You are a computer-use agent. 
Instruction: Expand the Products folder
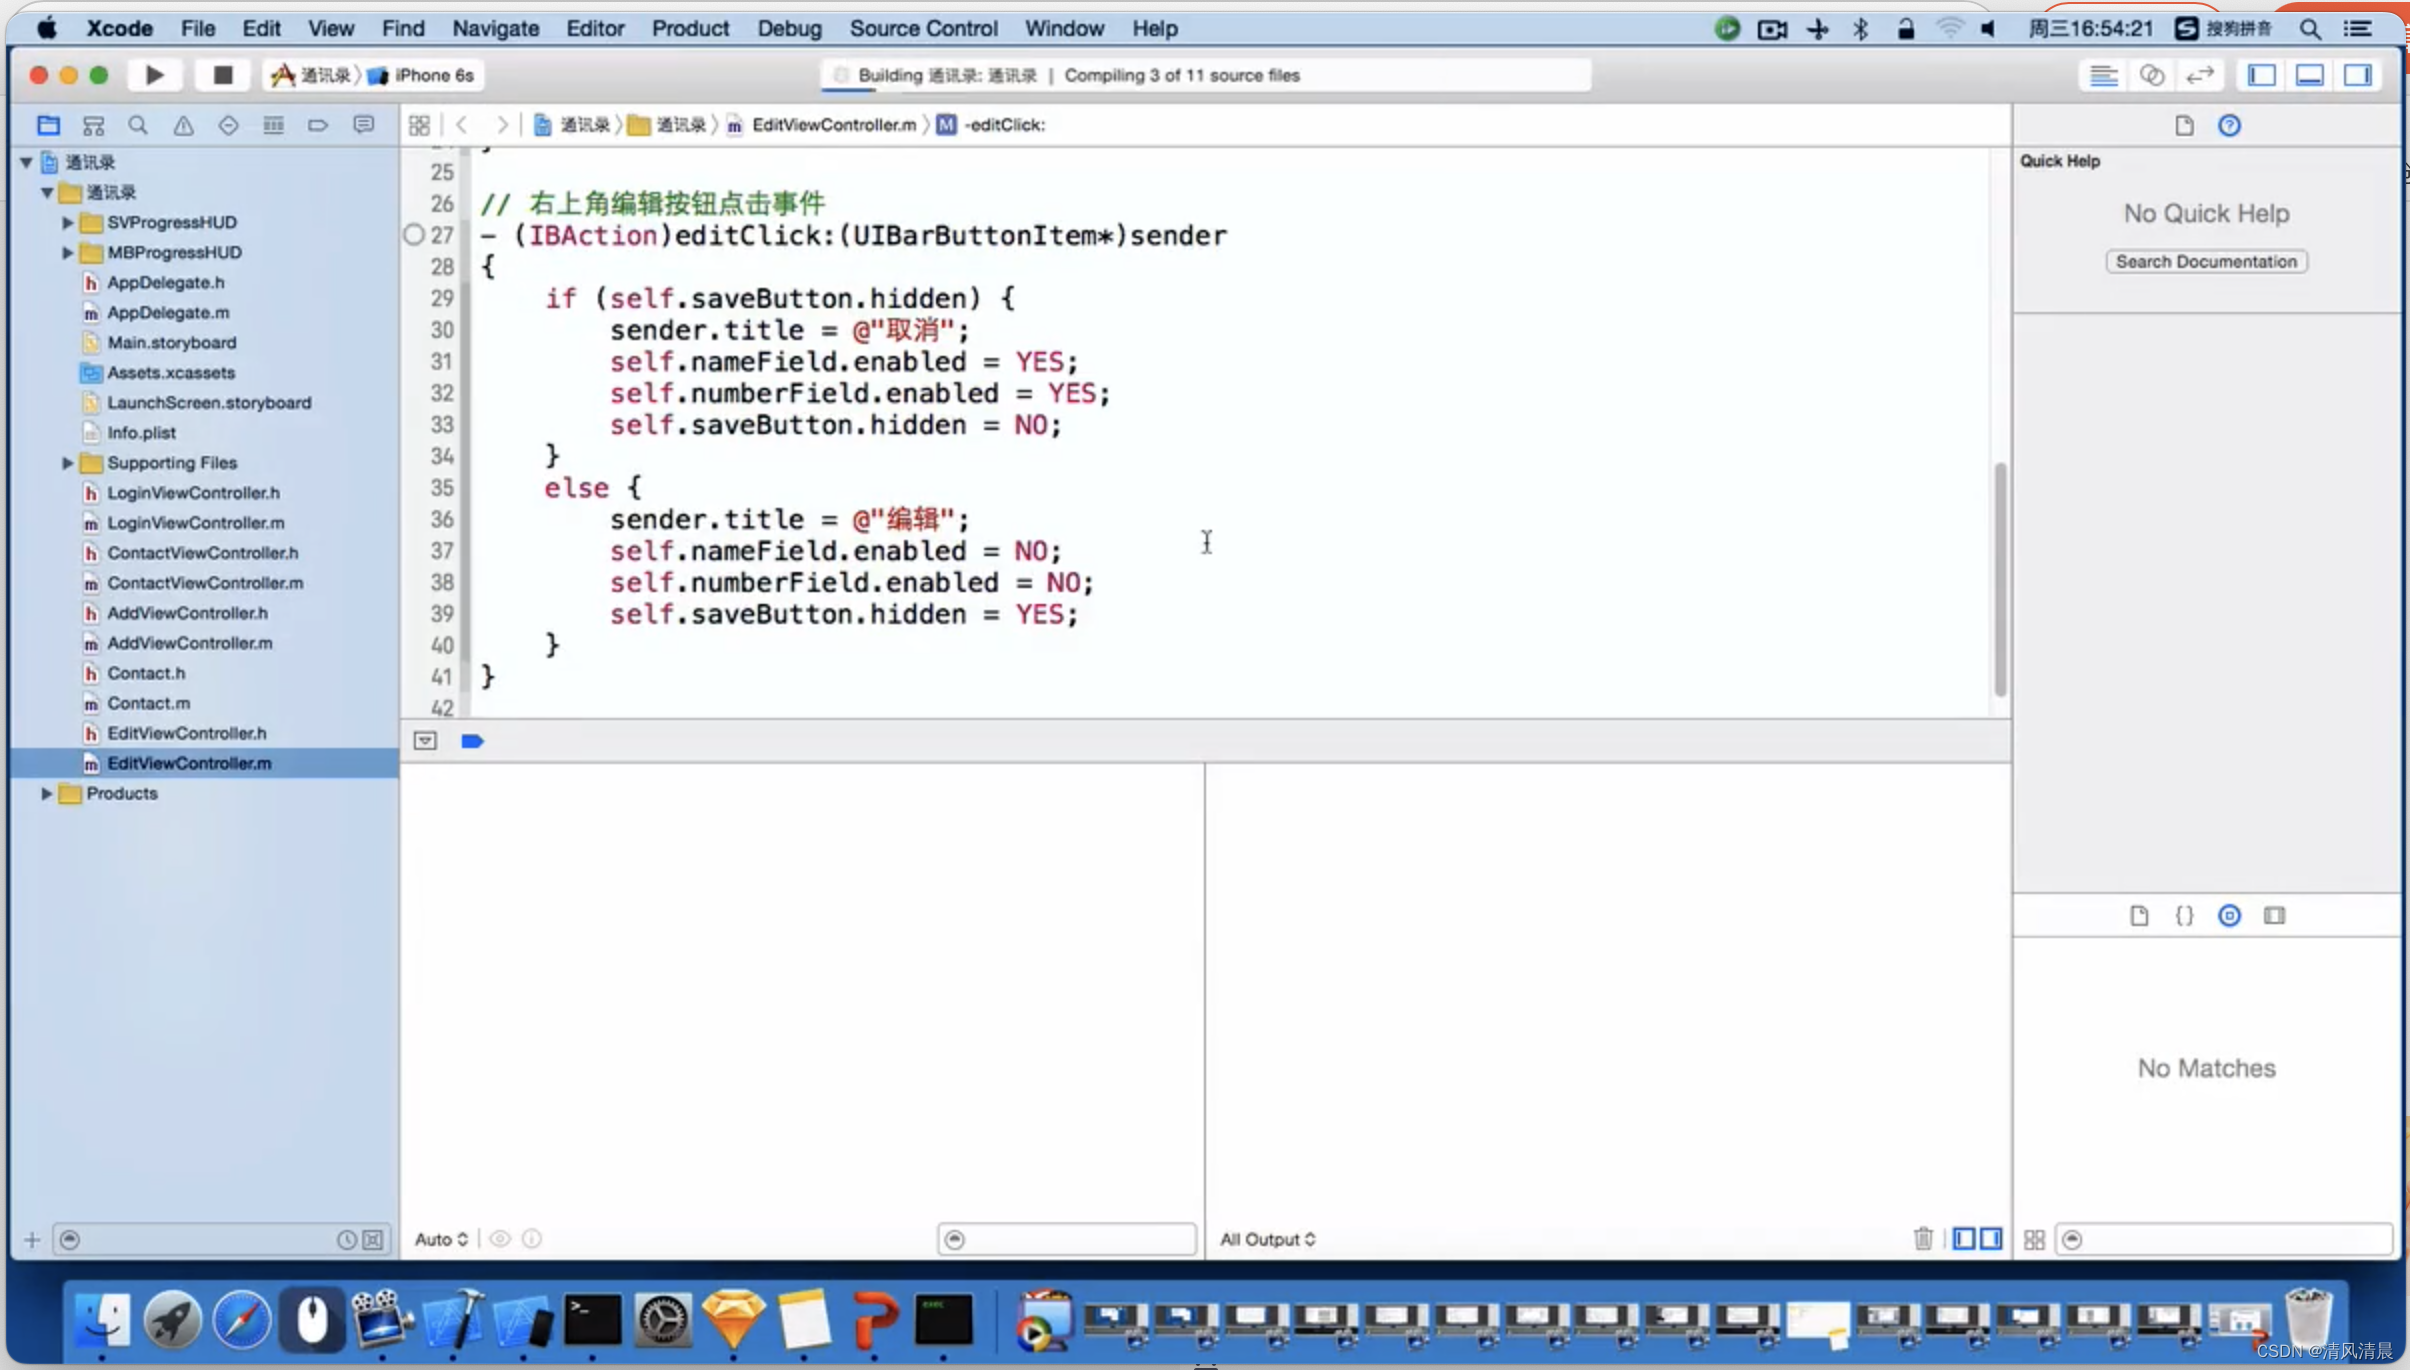coord(46,793)
